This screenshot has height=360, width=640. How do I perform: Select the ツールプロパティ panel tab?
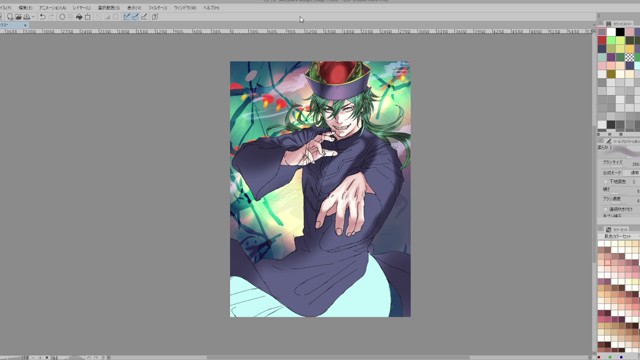[x=622, y=141]
